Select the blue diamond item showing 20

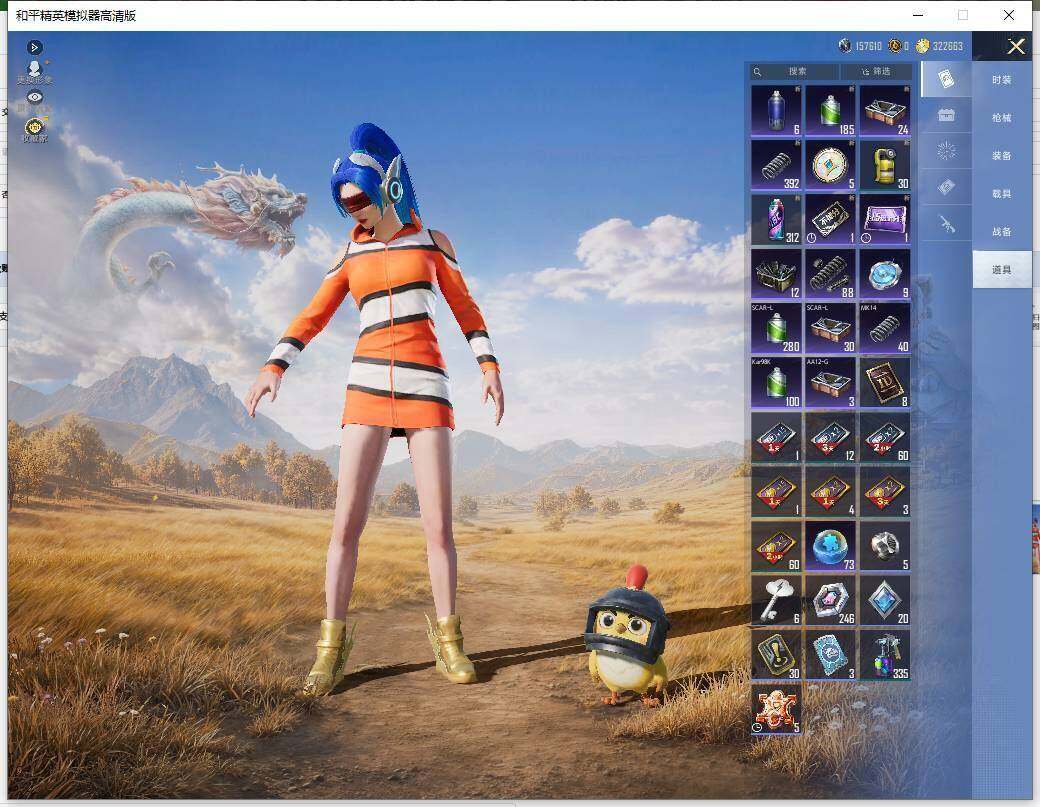click(x=884, y=600)
